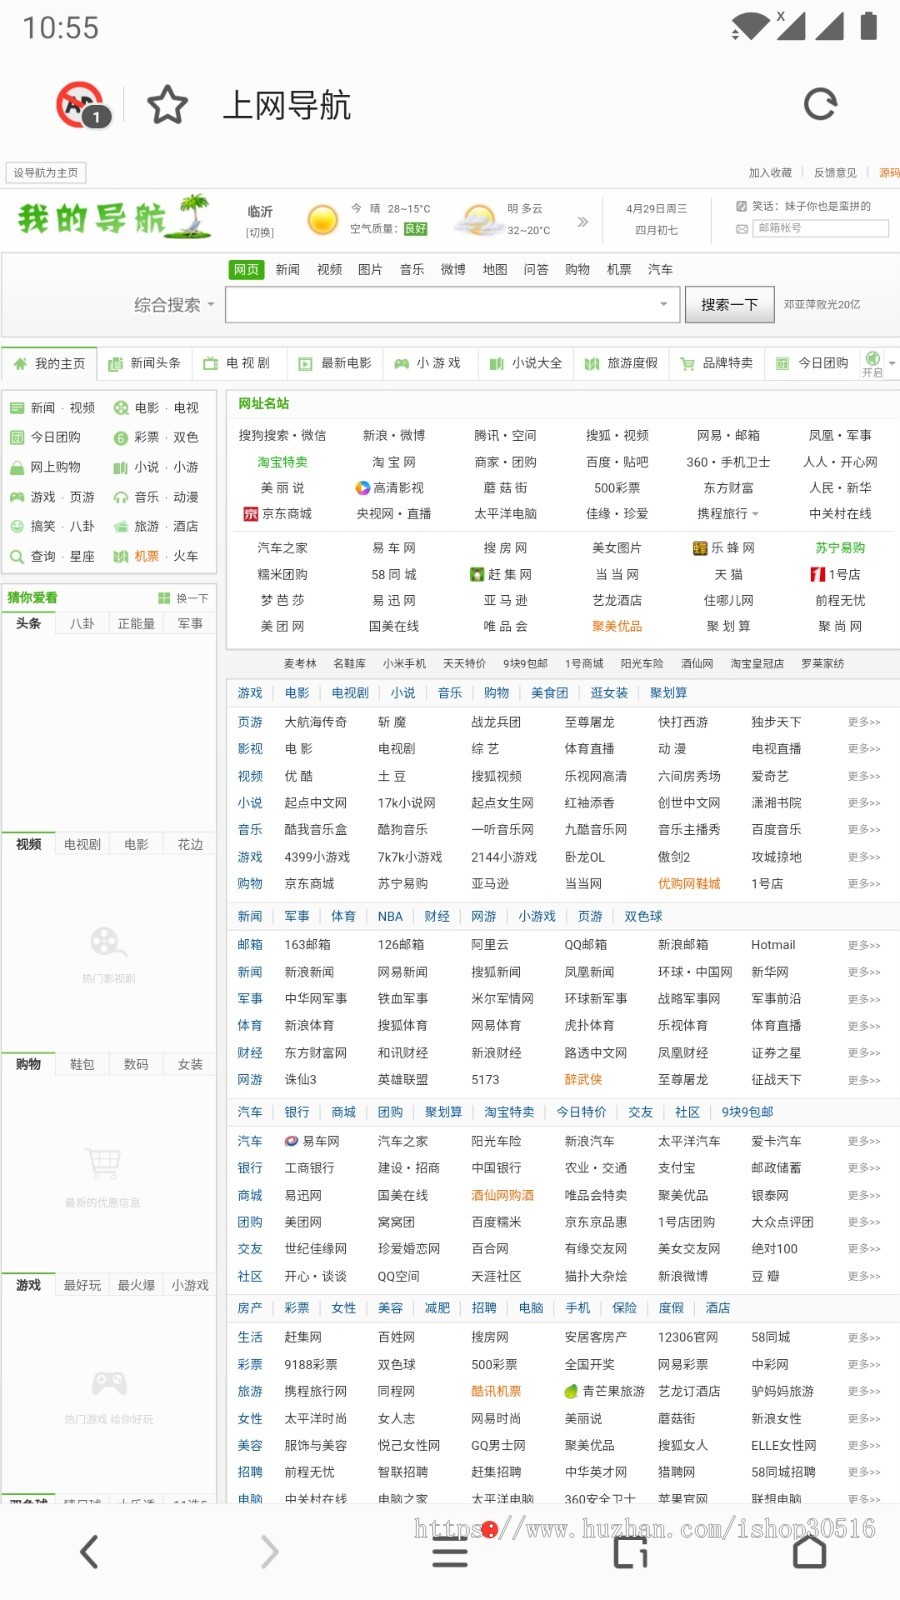The width and height of the screenshot is (900, 1600).
Task: Open the 综合搜索 search type dropdown
Action: 174,305
